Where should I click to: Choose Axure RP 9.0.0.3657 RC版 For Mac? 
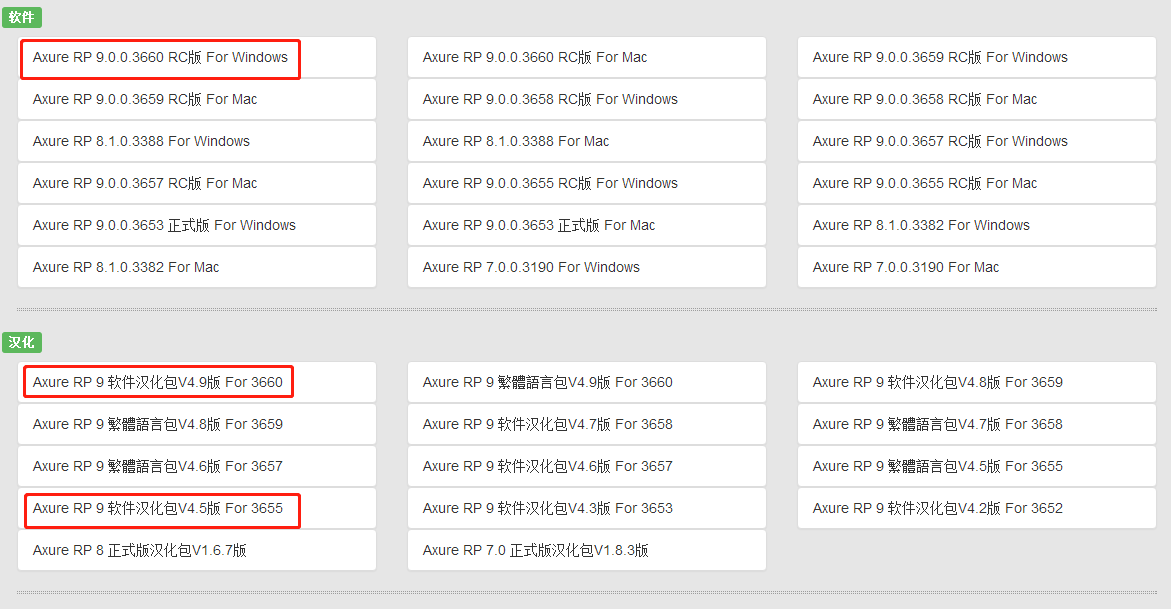coord(196,183)
